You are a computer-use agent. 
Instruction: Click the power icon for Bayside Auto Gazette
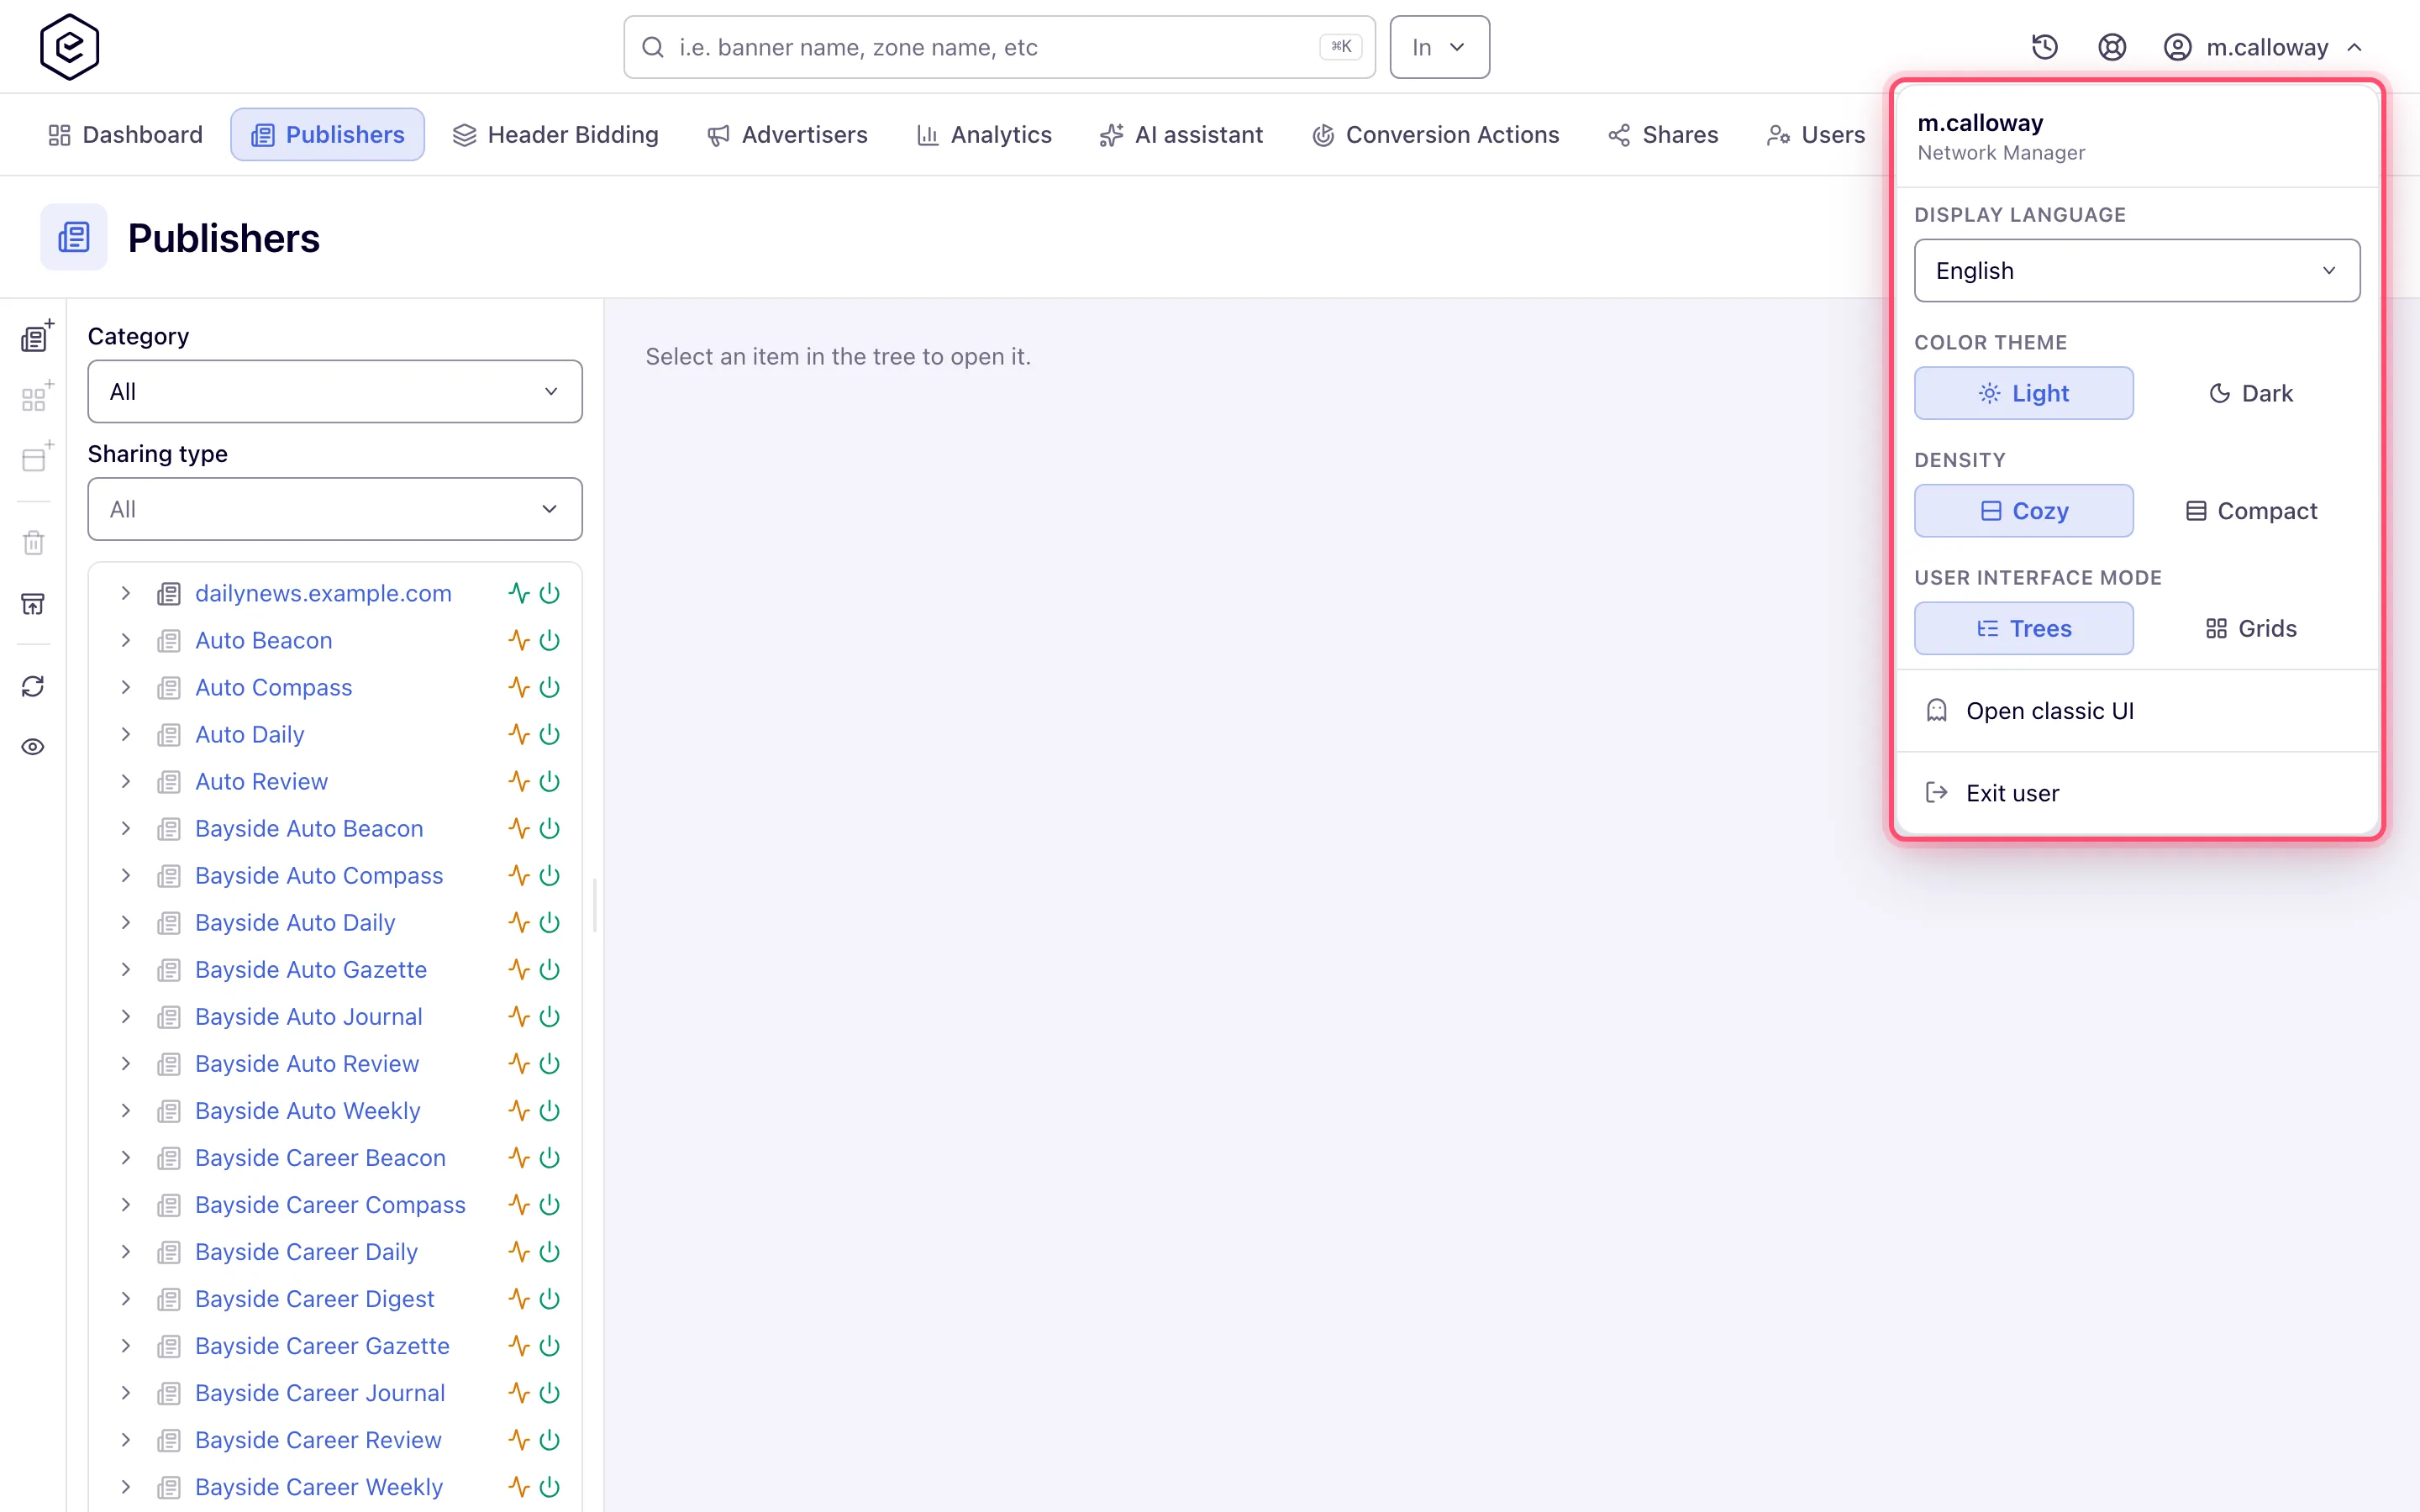pyautogui.click(x=549, y=969)
